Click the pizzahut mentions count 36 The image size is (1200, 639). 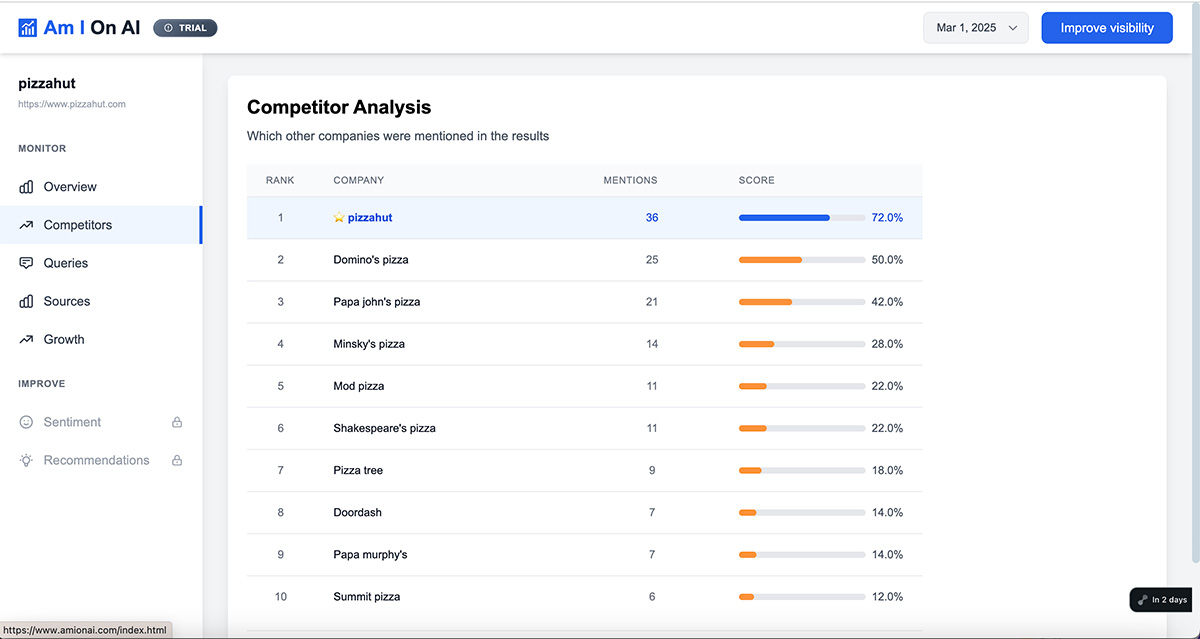coord(652,218)
